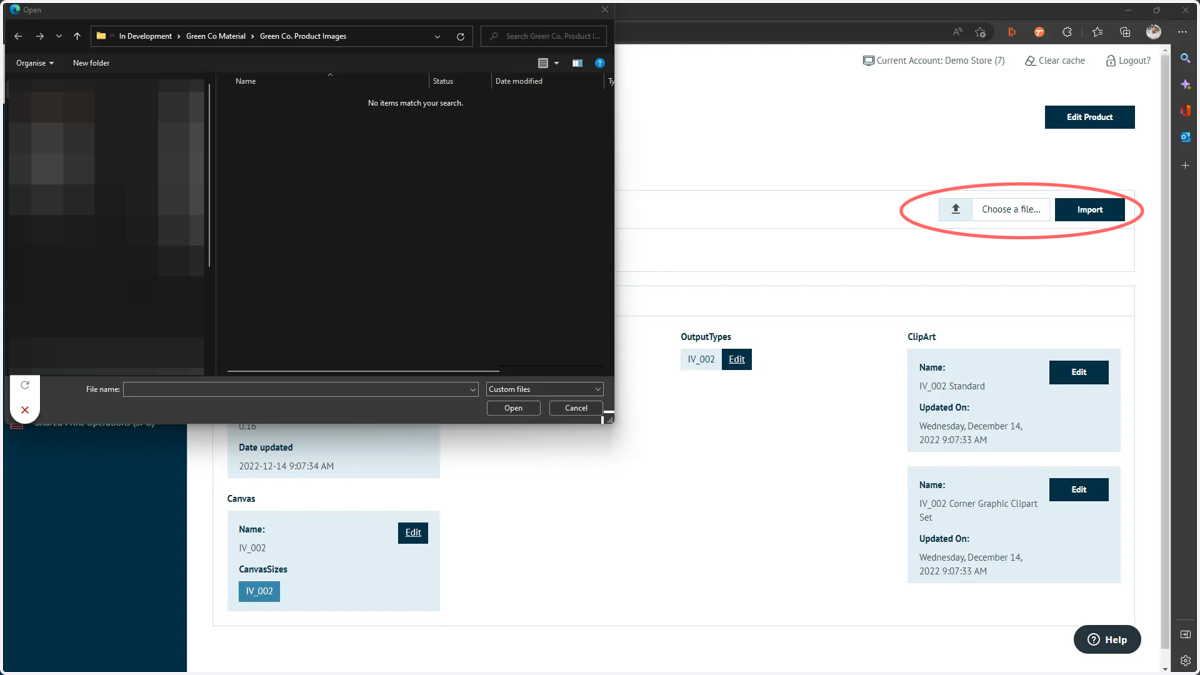Viewport: 1200px width, 675px height.
Task: Click the horizontal scrollbar in file list
Action: (363, 371)
